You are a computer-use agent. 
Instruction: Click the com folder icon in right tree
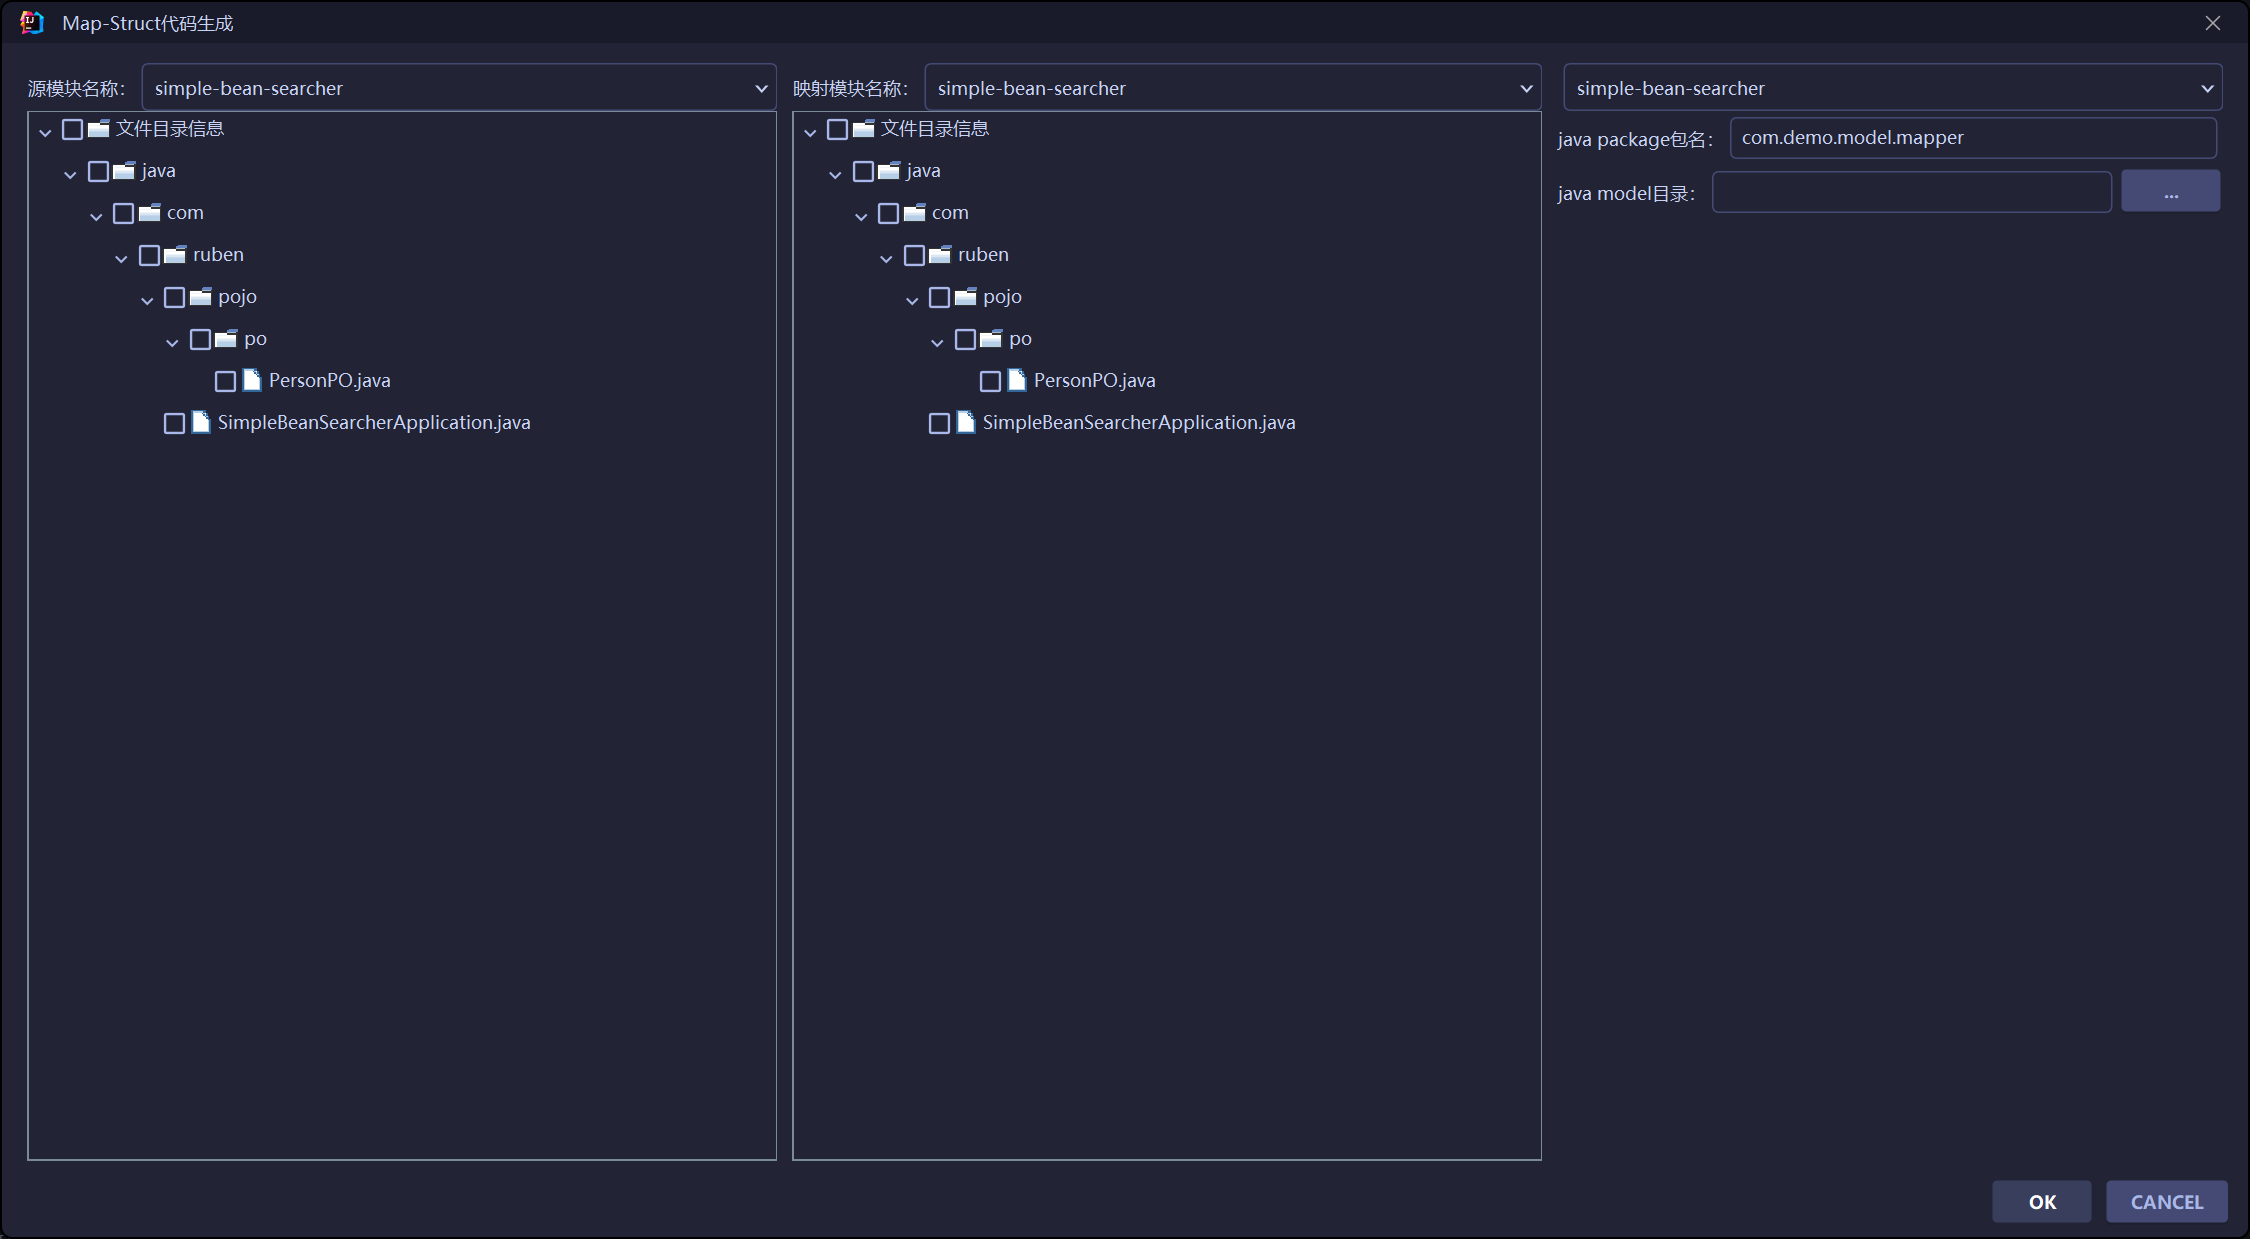click(x=914, y=213)
